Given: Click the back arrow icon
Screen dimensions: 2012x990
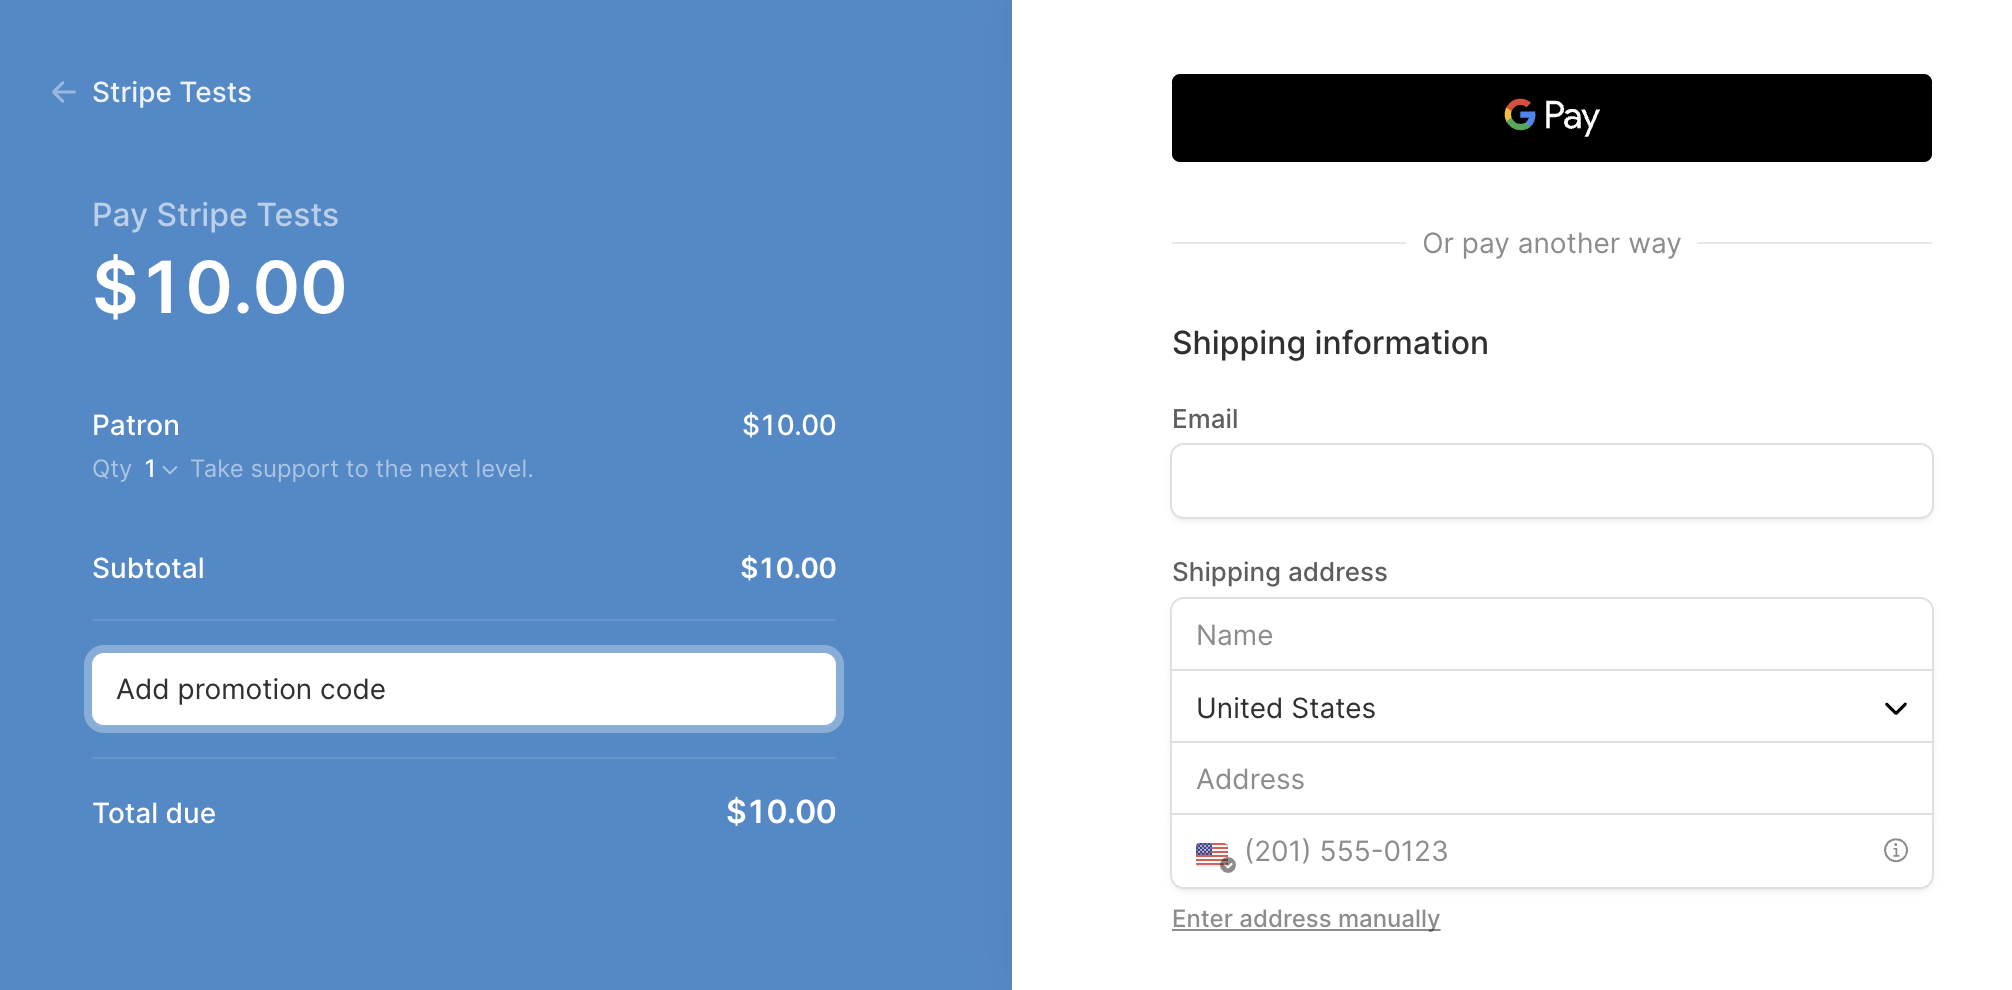Looking at the screenshot, I should [x=64, y=92].
